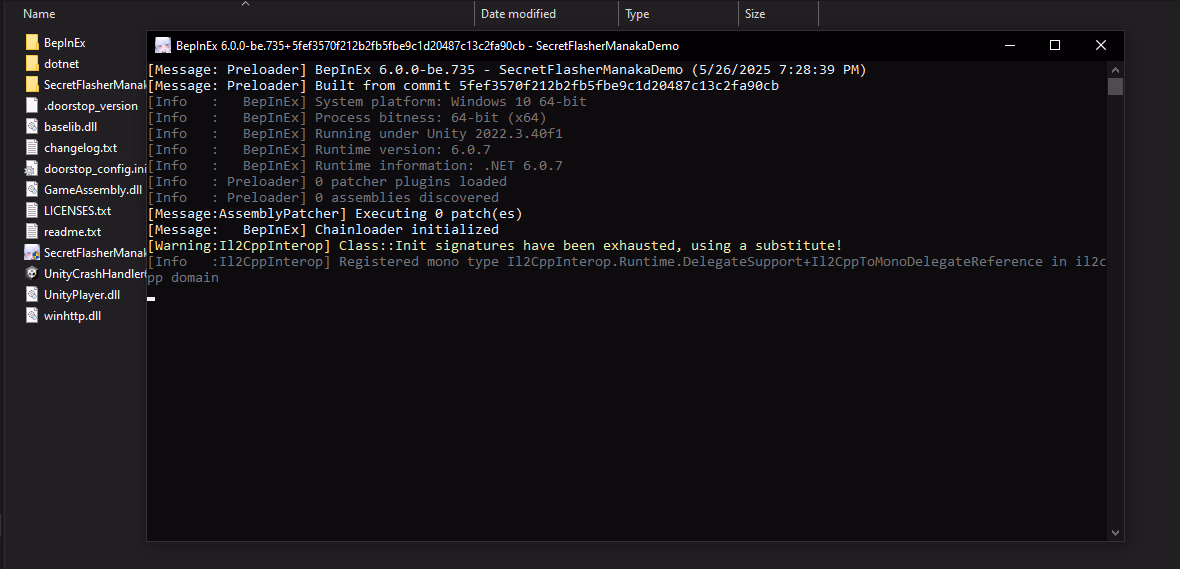The width and height of the screenshot is (1180, 569).
Task: Select the doorstop_config.ini file icon
Action: tap(32, 169)
